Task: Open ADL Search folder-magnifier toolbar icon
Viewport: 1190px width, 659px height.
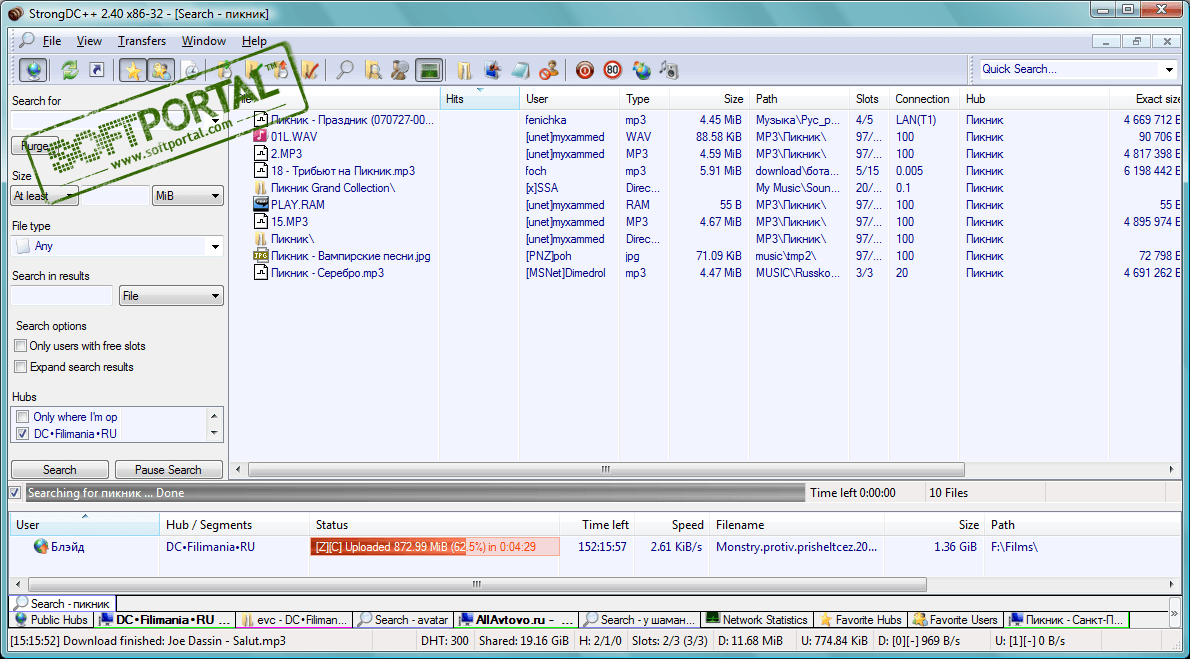Action: (373, 70)
